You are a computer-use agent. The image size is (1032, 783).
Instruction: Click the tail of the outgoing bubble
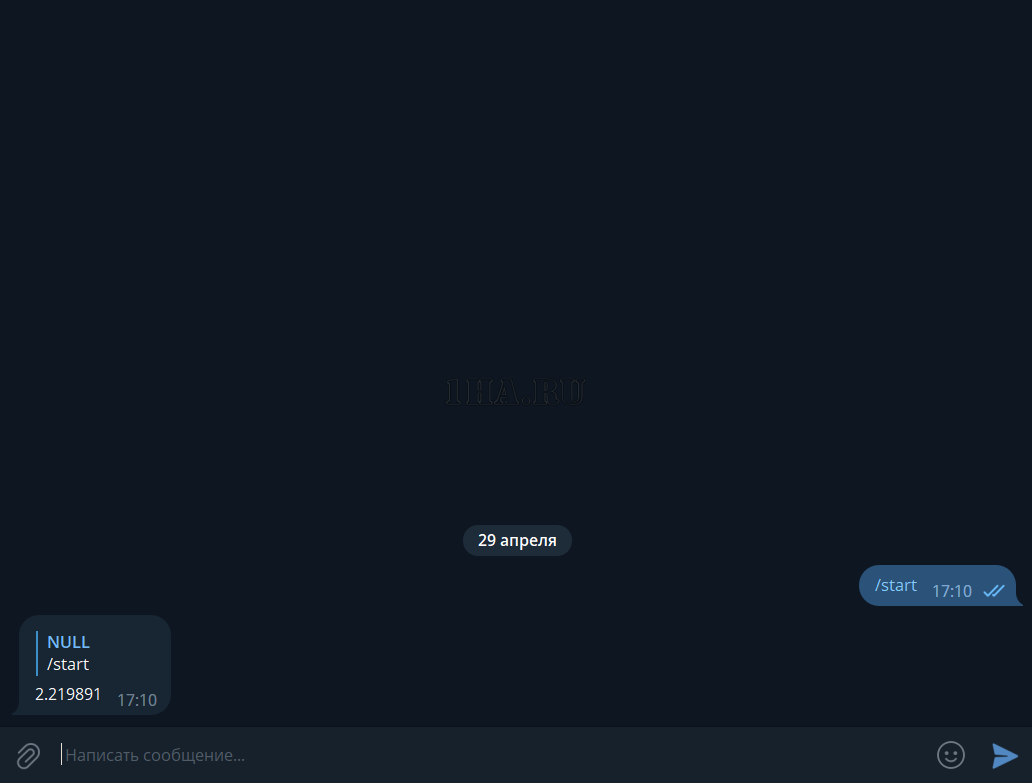pos(1019,599)
